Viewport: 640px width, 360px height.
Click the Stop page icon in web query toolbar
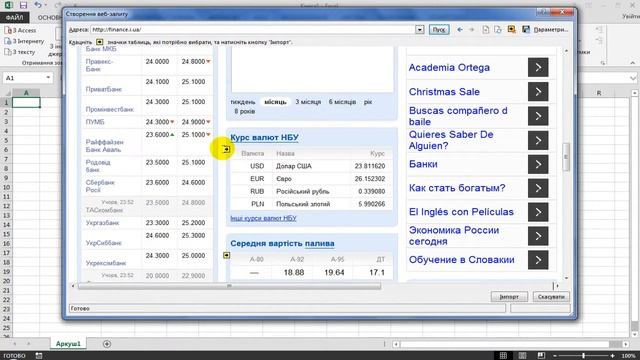tap(486, 29)
